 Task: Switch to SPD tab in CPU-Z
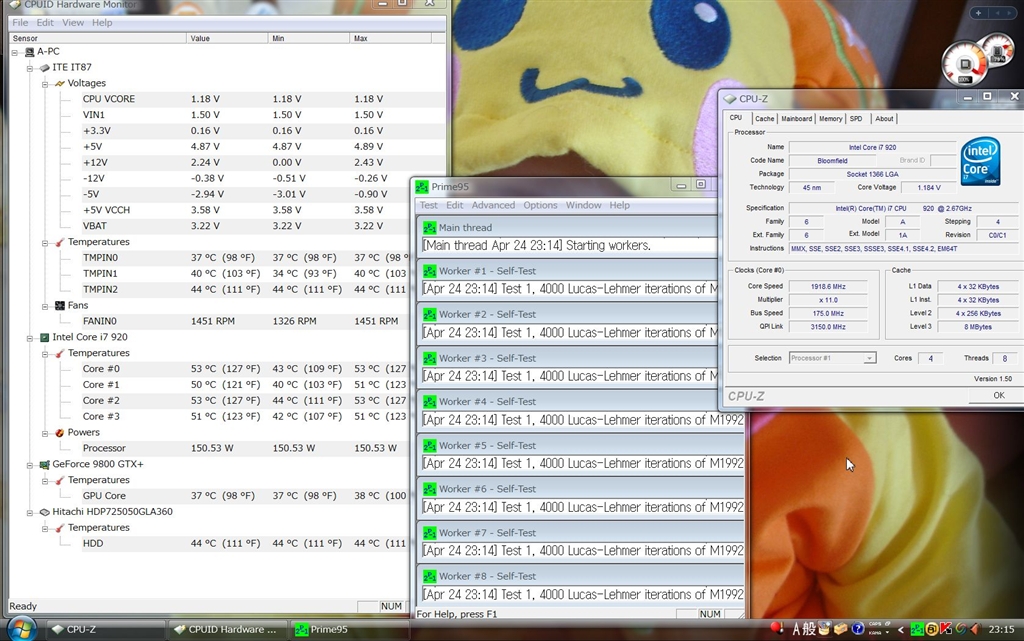click(856, 119)
